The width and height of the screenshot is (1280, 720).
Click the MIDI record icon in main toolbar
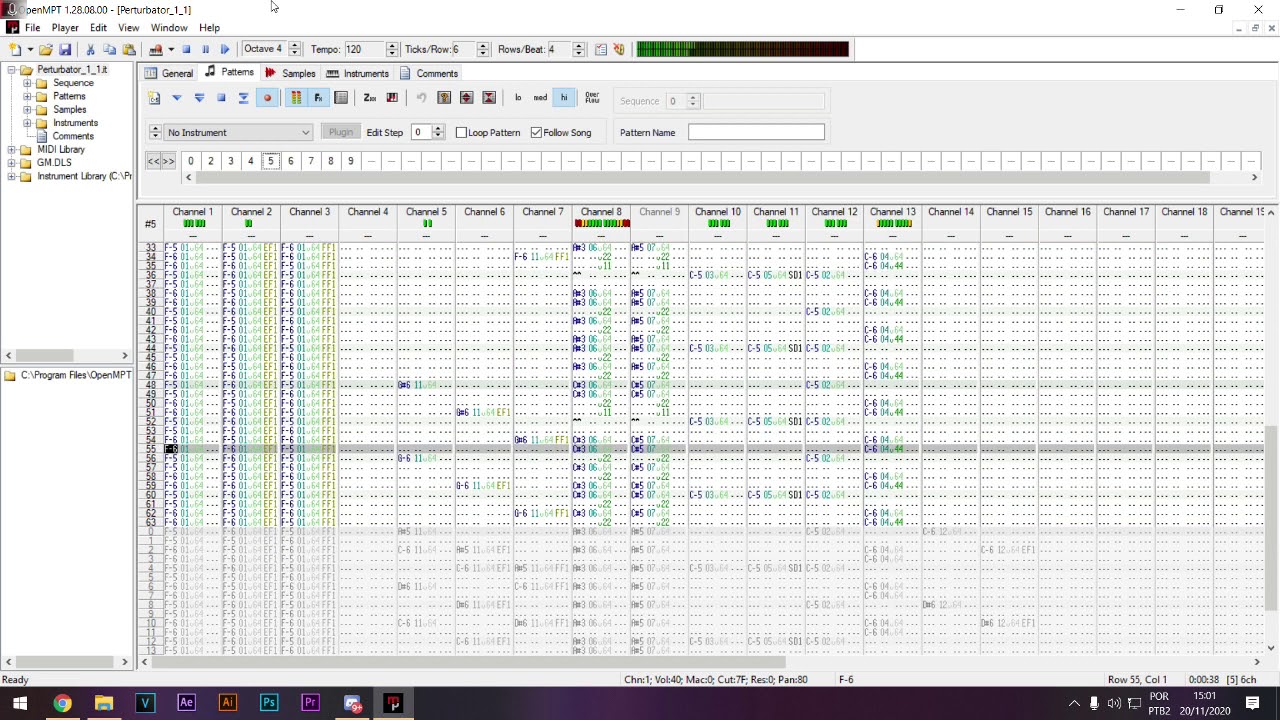tap(156, 49)
